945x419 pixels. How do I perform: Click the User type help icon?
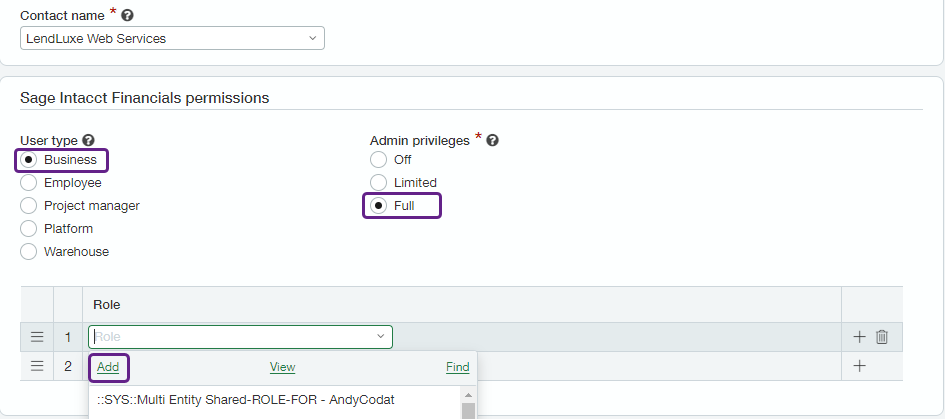tap(89, 141)
